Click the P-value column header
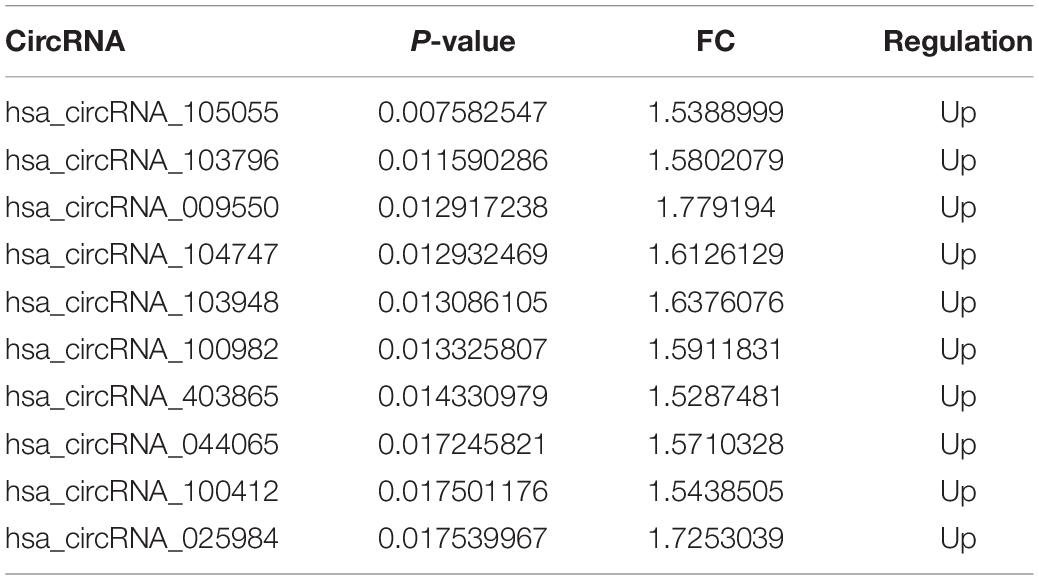This screenshot has width=1039, height=580. tap(463, 41)
